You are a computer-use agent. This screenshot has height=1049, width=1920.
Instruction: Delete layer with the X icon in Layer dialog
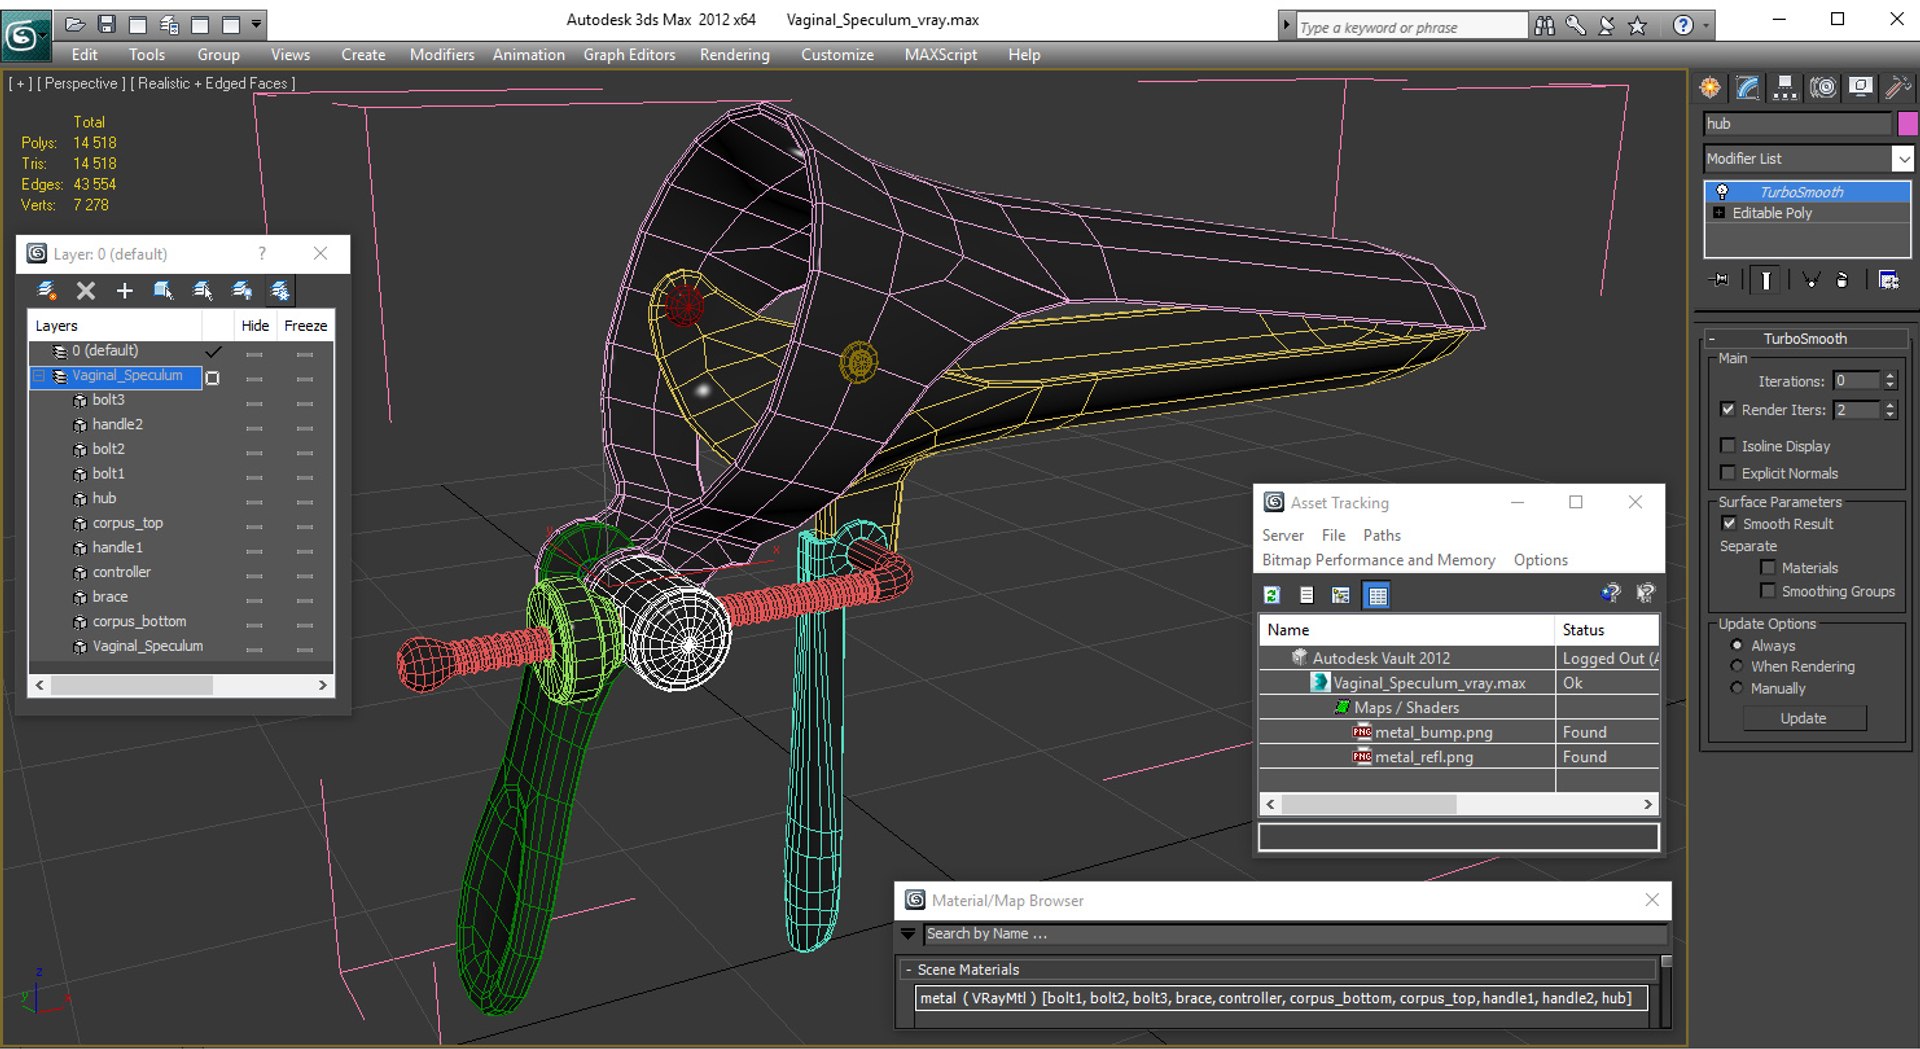coord(86,291)
